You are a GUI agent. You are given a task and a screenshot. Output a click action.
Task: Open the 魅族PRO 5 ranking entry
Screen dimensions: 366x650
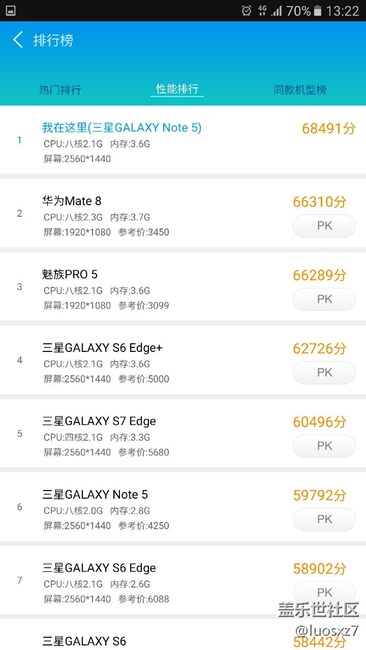click(183, 287)
